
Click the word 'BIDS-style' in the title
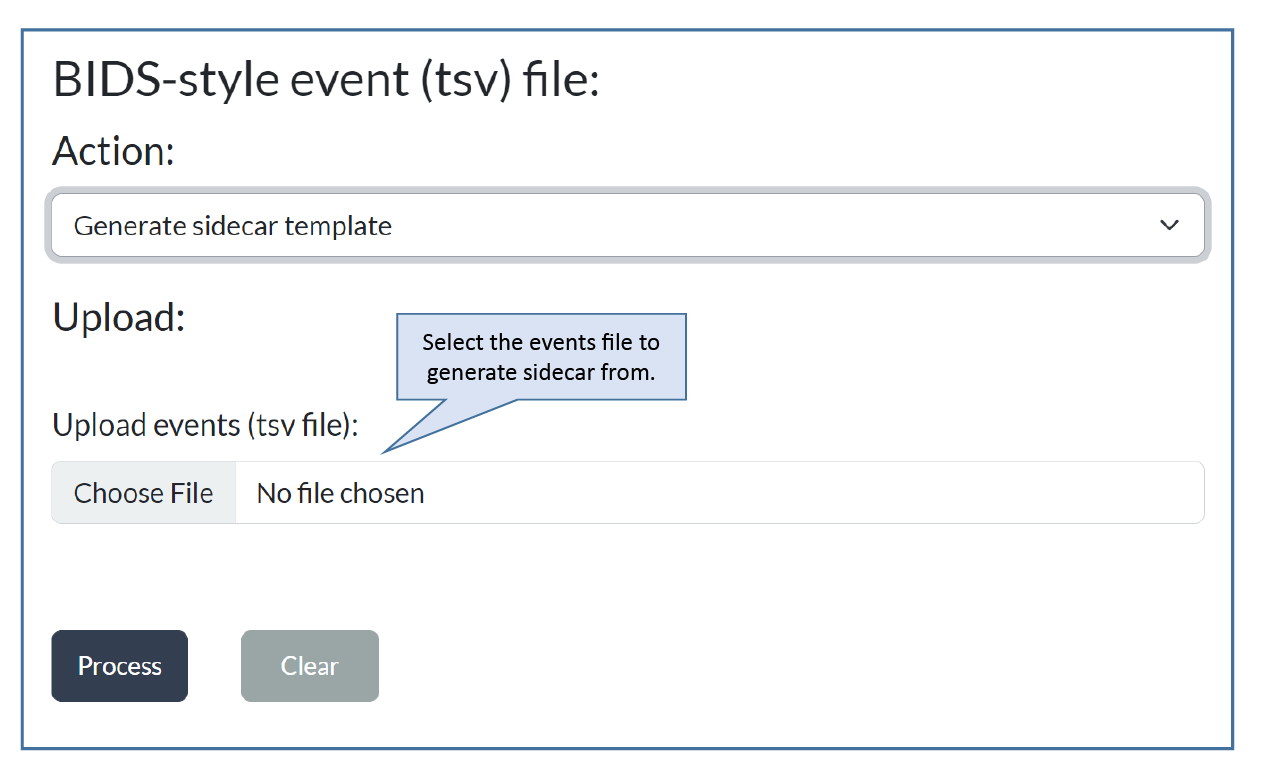(165, 80)
